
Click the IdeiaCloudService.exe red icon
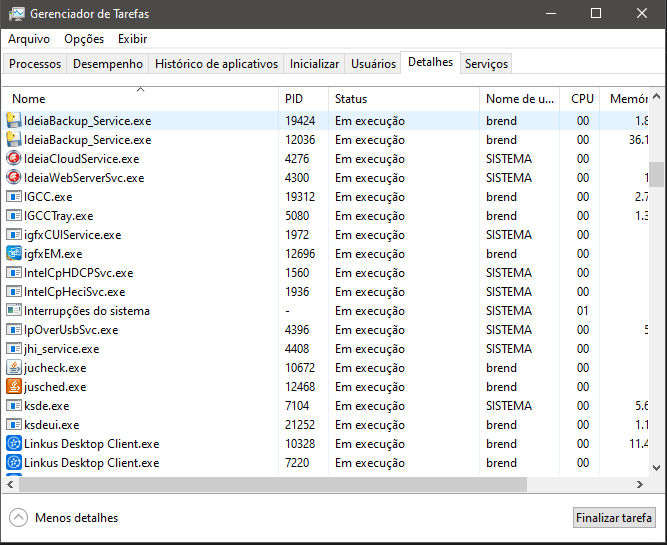tap(14, 158)
